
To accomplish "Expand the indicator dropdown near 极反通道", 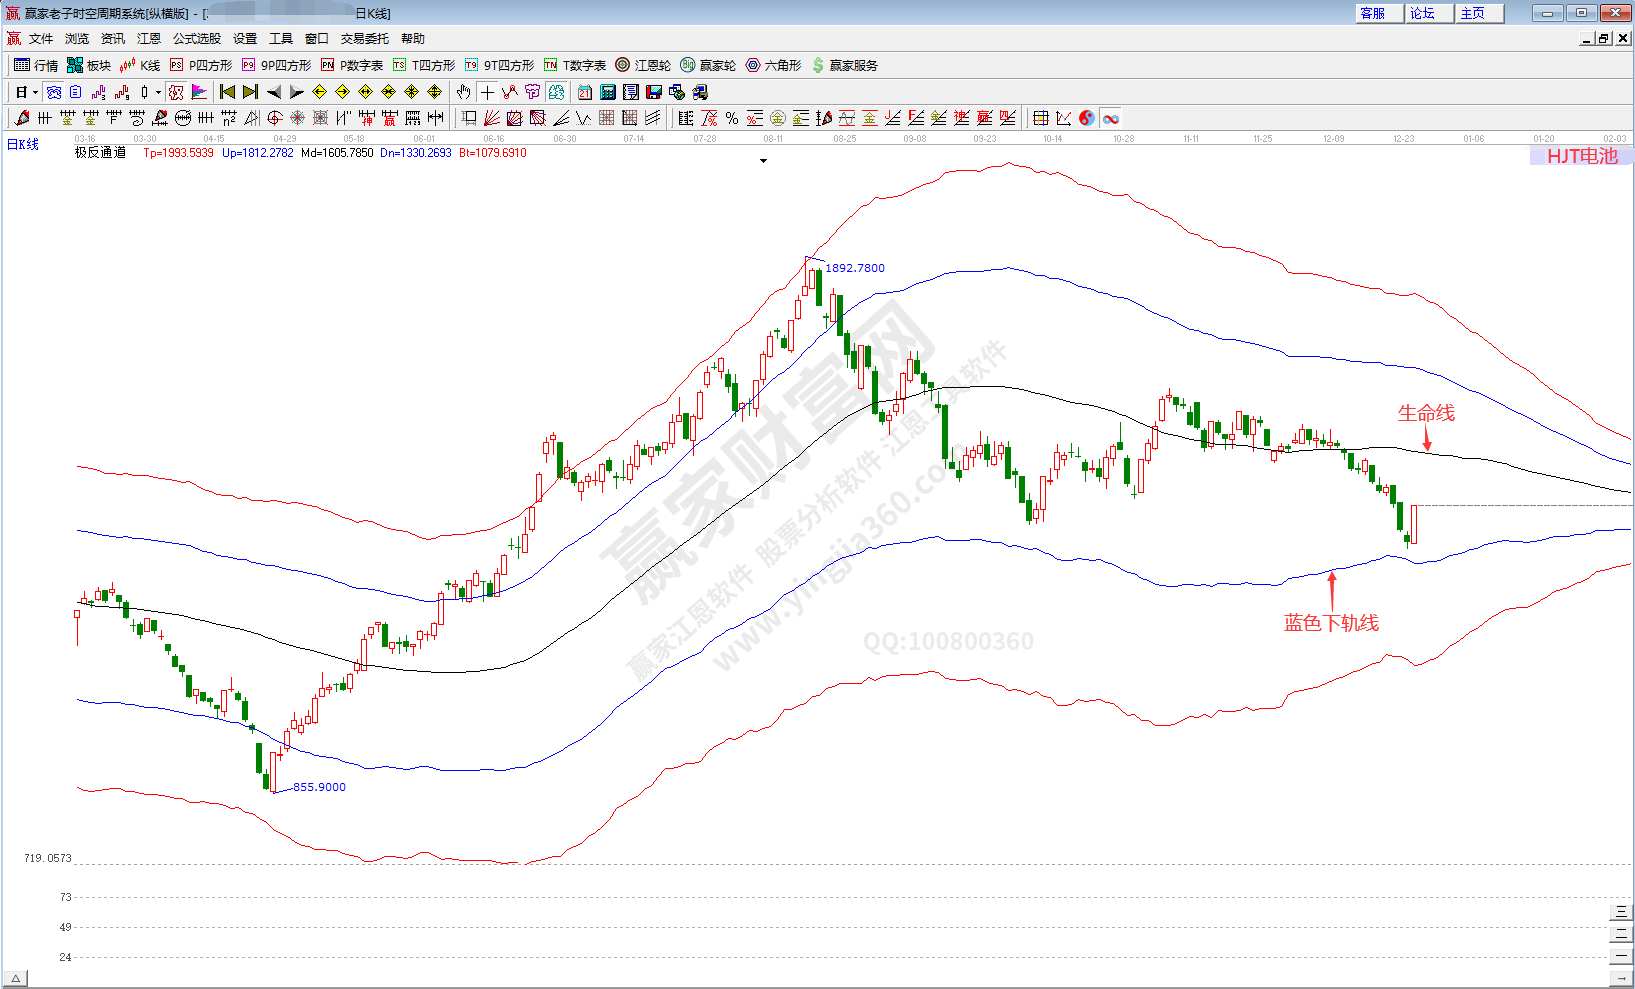I will point(763,161).
